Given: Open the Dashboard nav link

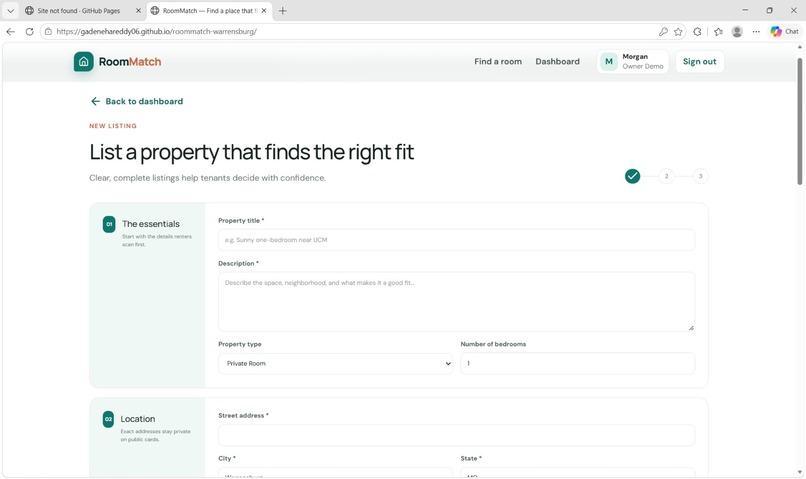Looking at the screenshot, I should (x=557, y=61).
